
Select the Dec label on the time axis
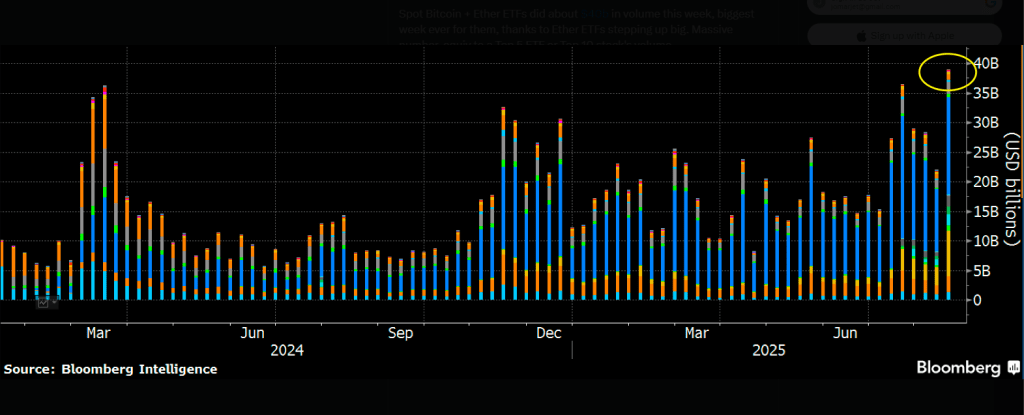[x=550, y=331]
